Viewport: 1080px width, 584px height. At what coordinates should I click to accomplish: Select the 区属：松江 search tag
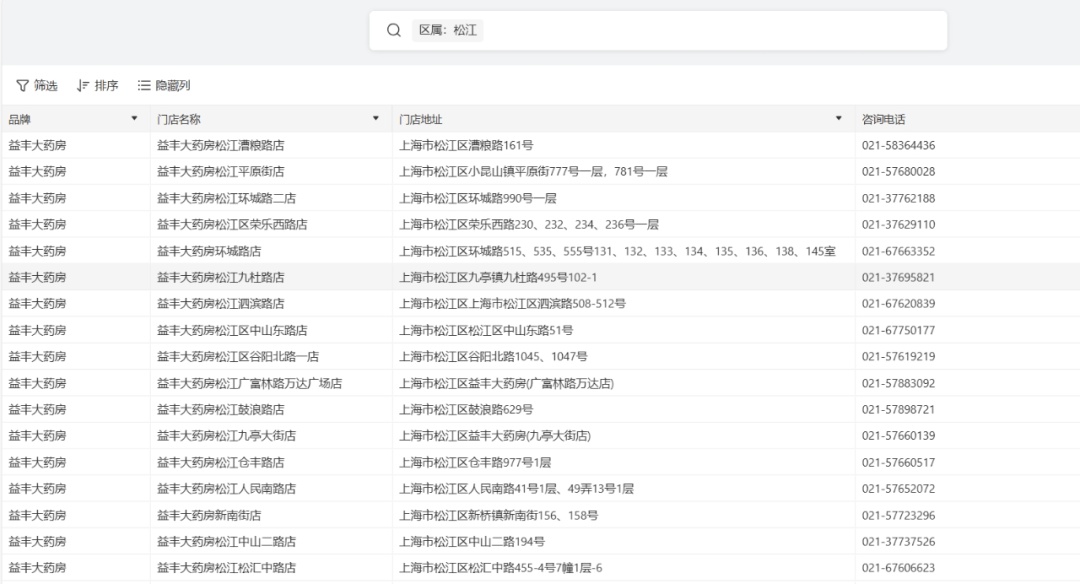[x=447, y=31]
